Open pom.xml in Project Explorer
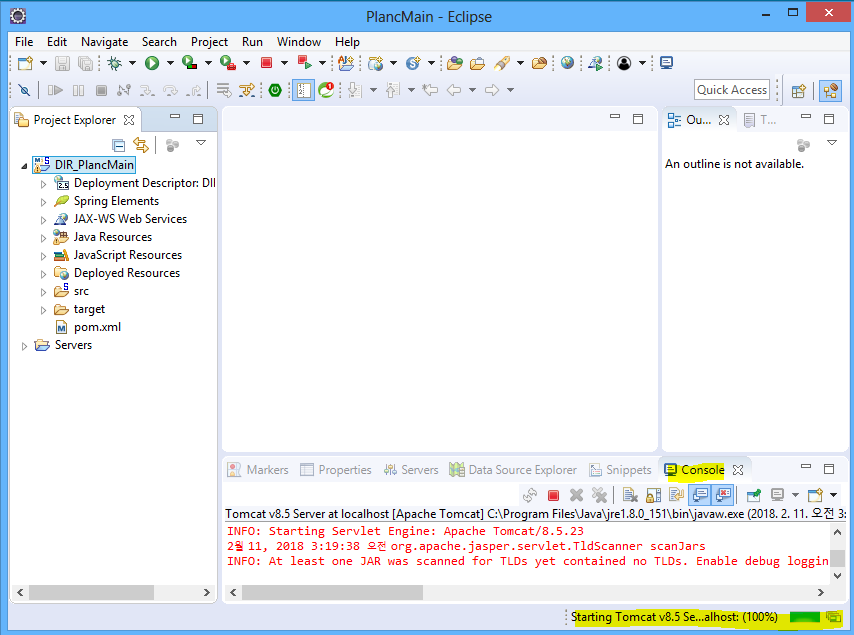This screenshot has width=854, height=635. 97,327
